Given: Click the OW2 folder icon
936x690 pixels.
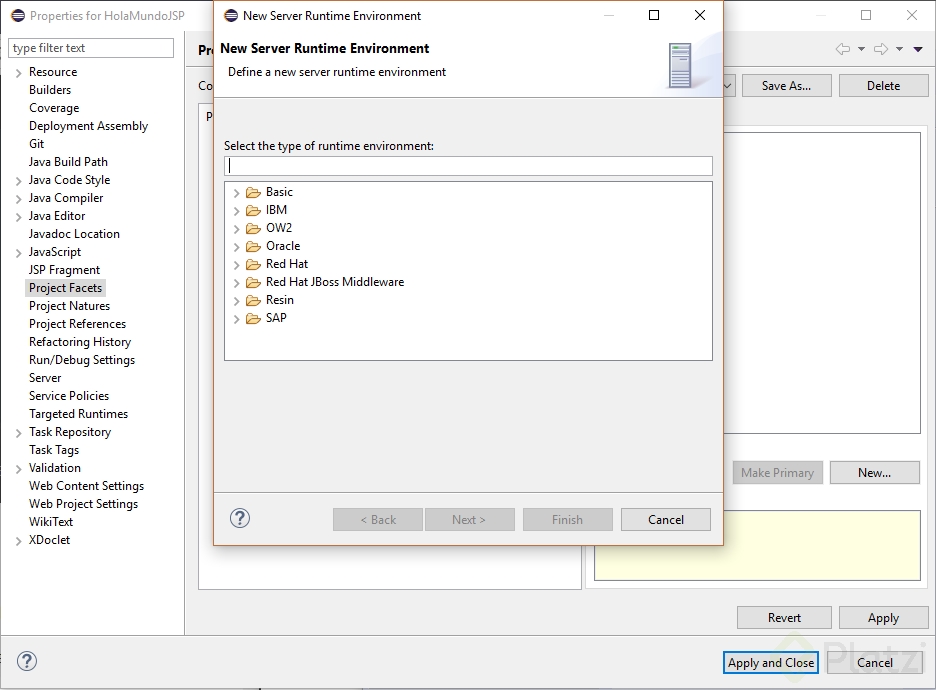Looking at the screenshot, I should (254, 228).
